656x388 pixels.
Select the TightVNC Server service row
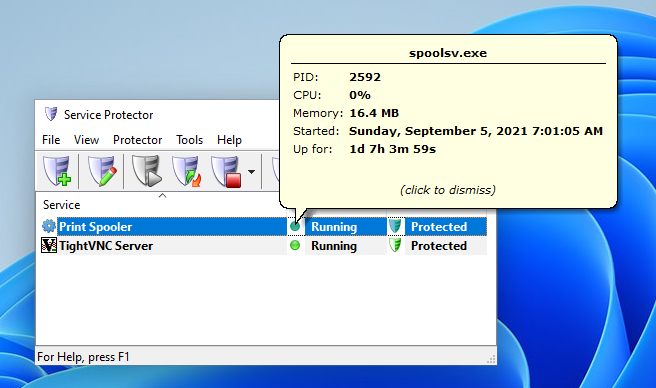pos(264,246)
